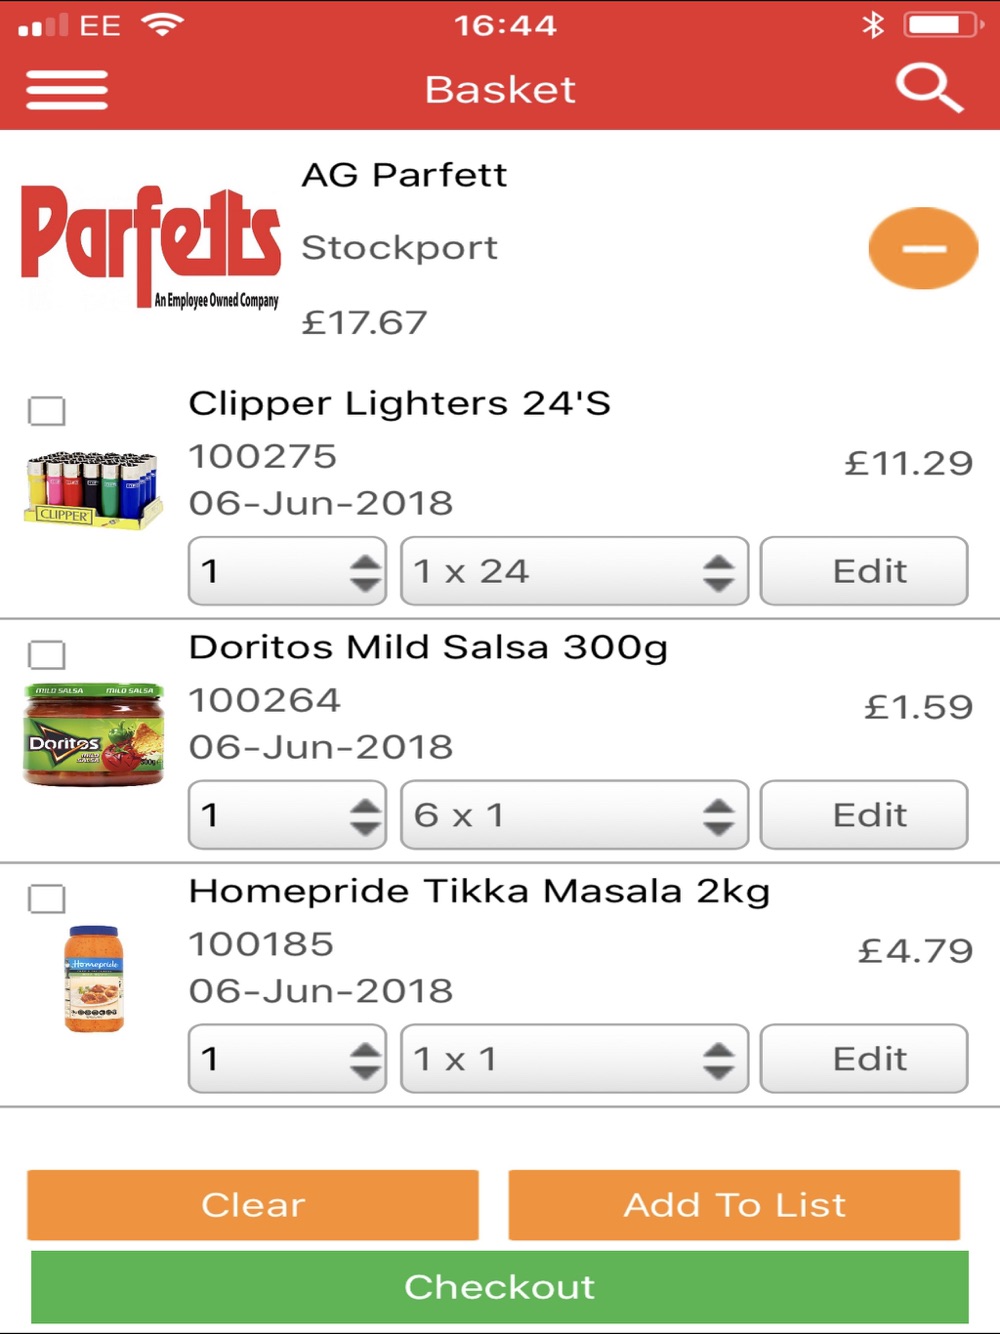Tap the search magnifier icon
Screen dimensions: 1000x1334
click(929, 88)
